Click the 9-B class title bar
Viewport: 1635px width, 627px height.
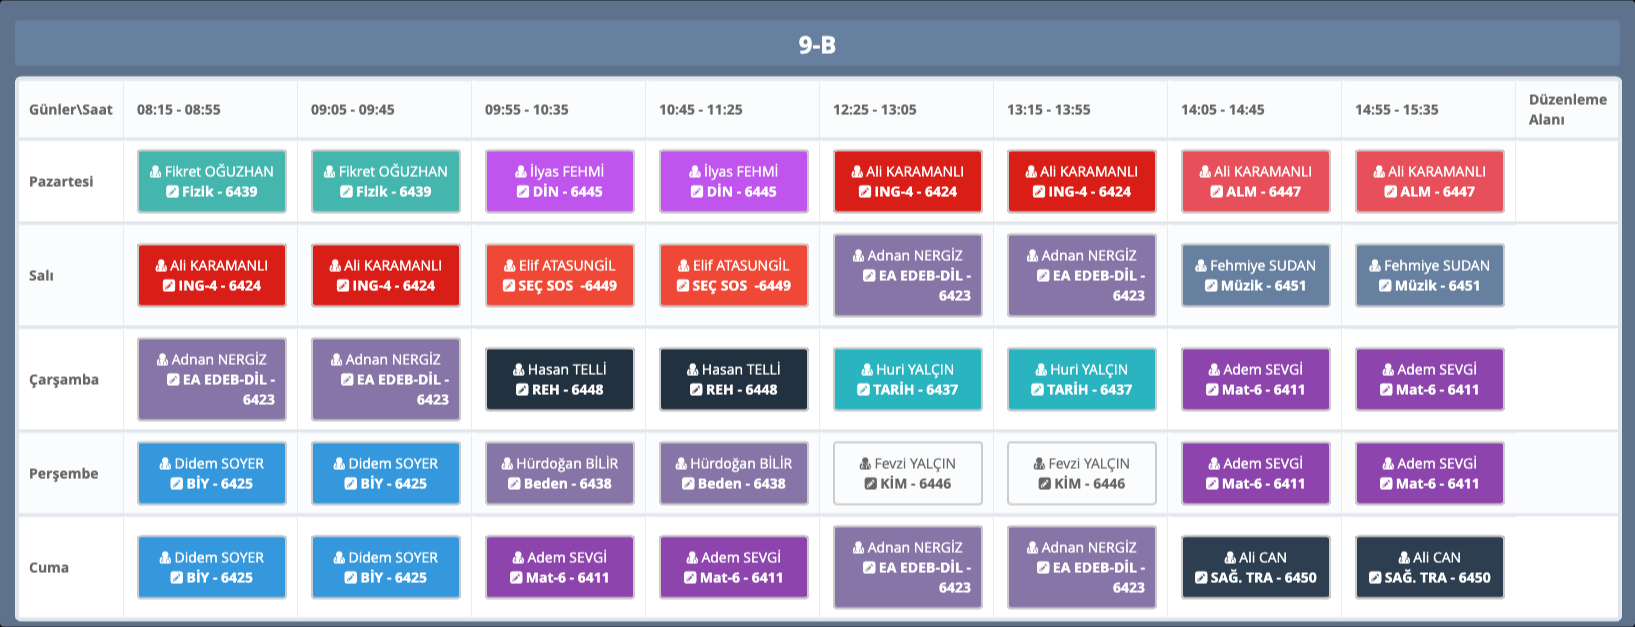[817, 45]
